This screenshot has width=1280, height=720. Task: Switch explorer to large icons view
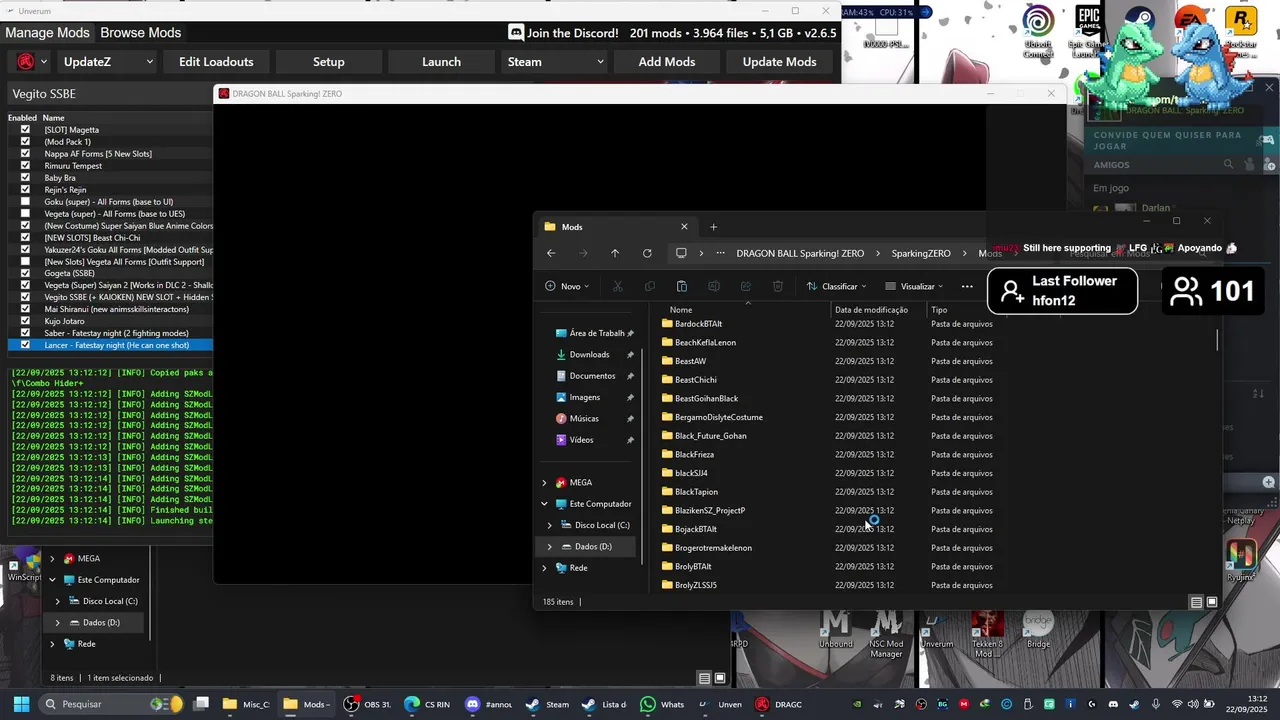pyautogui.click(x=1212, y=602)
